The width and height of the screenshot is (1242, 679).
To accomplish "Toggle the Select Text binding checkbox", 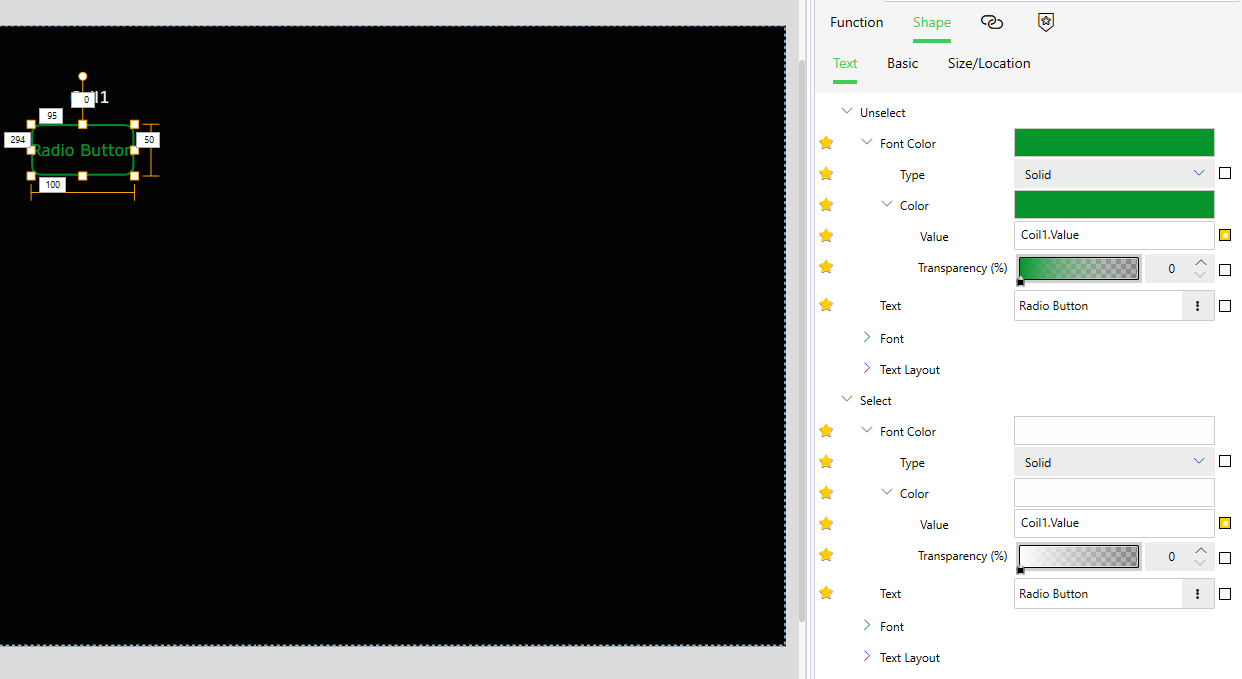I will pos(1225,594).
